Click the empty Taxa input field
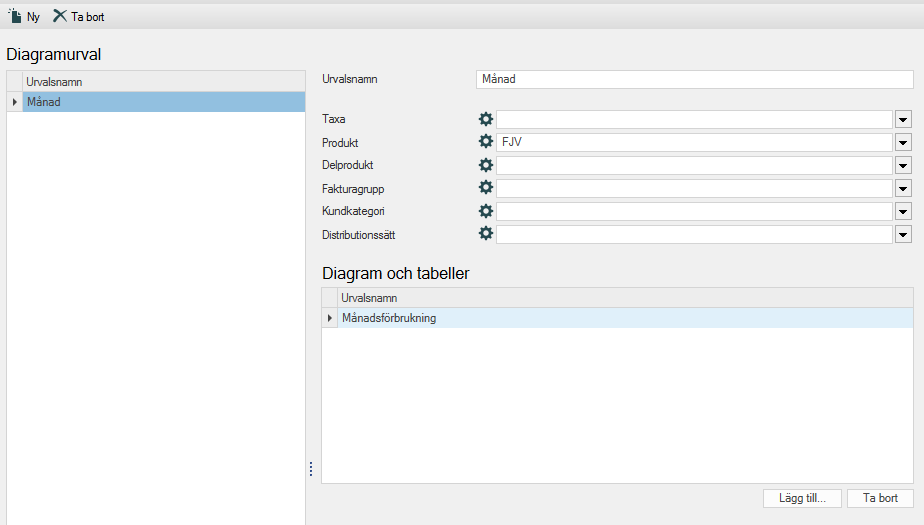 click(x=694, y=120)
